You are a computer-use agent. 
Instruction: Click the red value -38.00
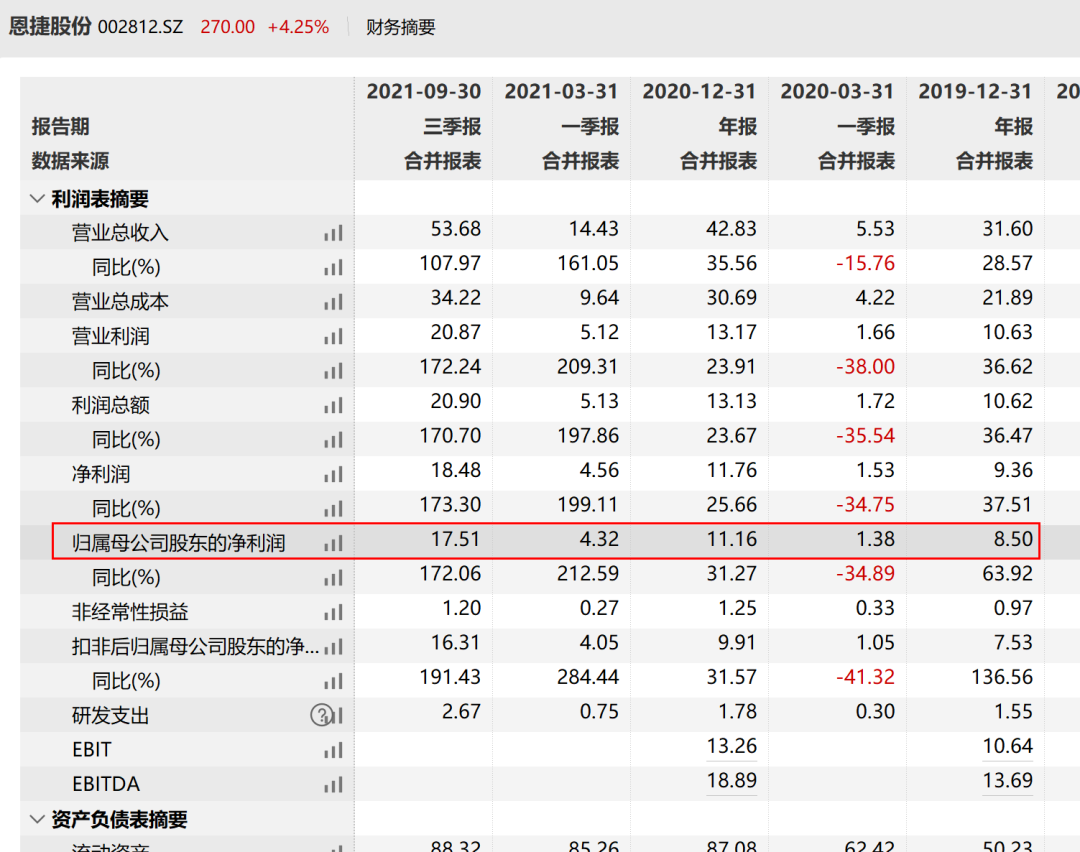tap(865, 366)
